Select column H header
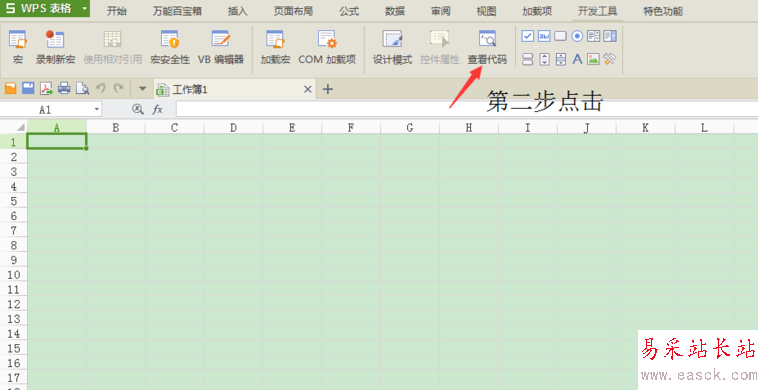This screenshot has height=390, width=758. click(x=468, y=128)
